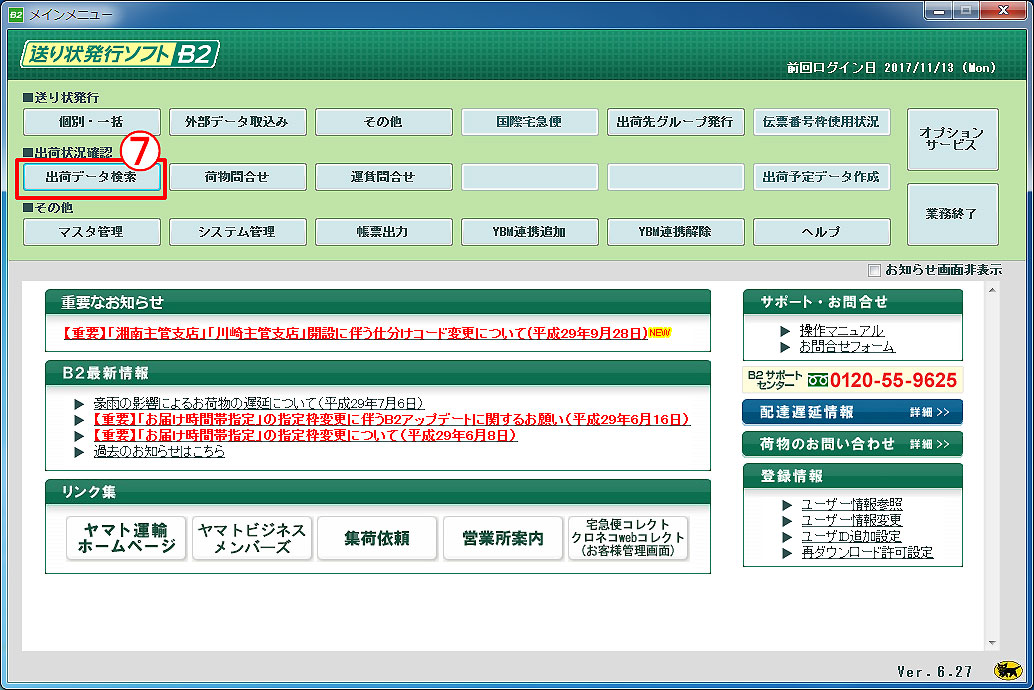The width and height of the screenshot is (1034, 690).
Task: Click the B2 application icon in title bar
Action: pyautogui.click(x=16, y=15)
